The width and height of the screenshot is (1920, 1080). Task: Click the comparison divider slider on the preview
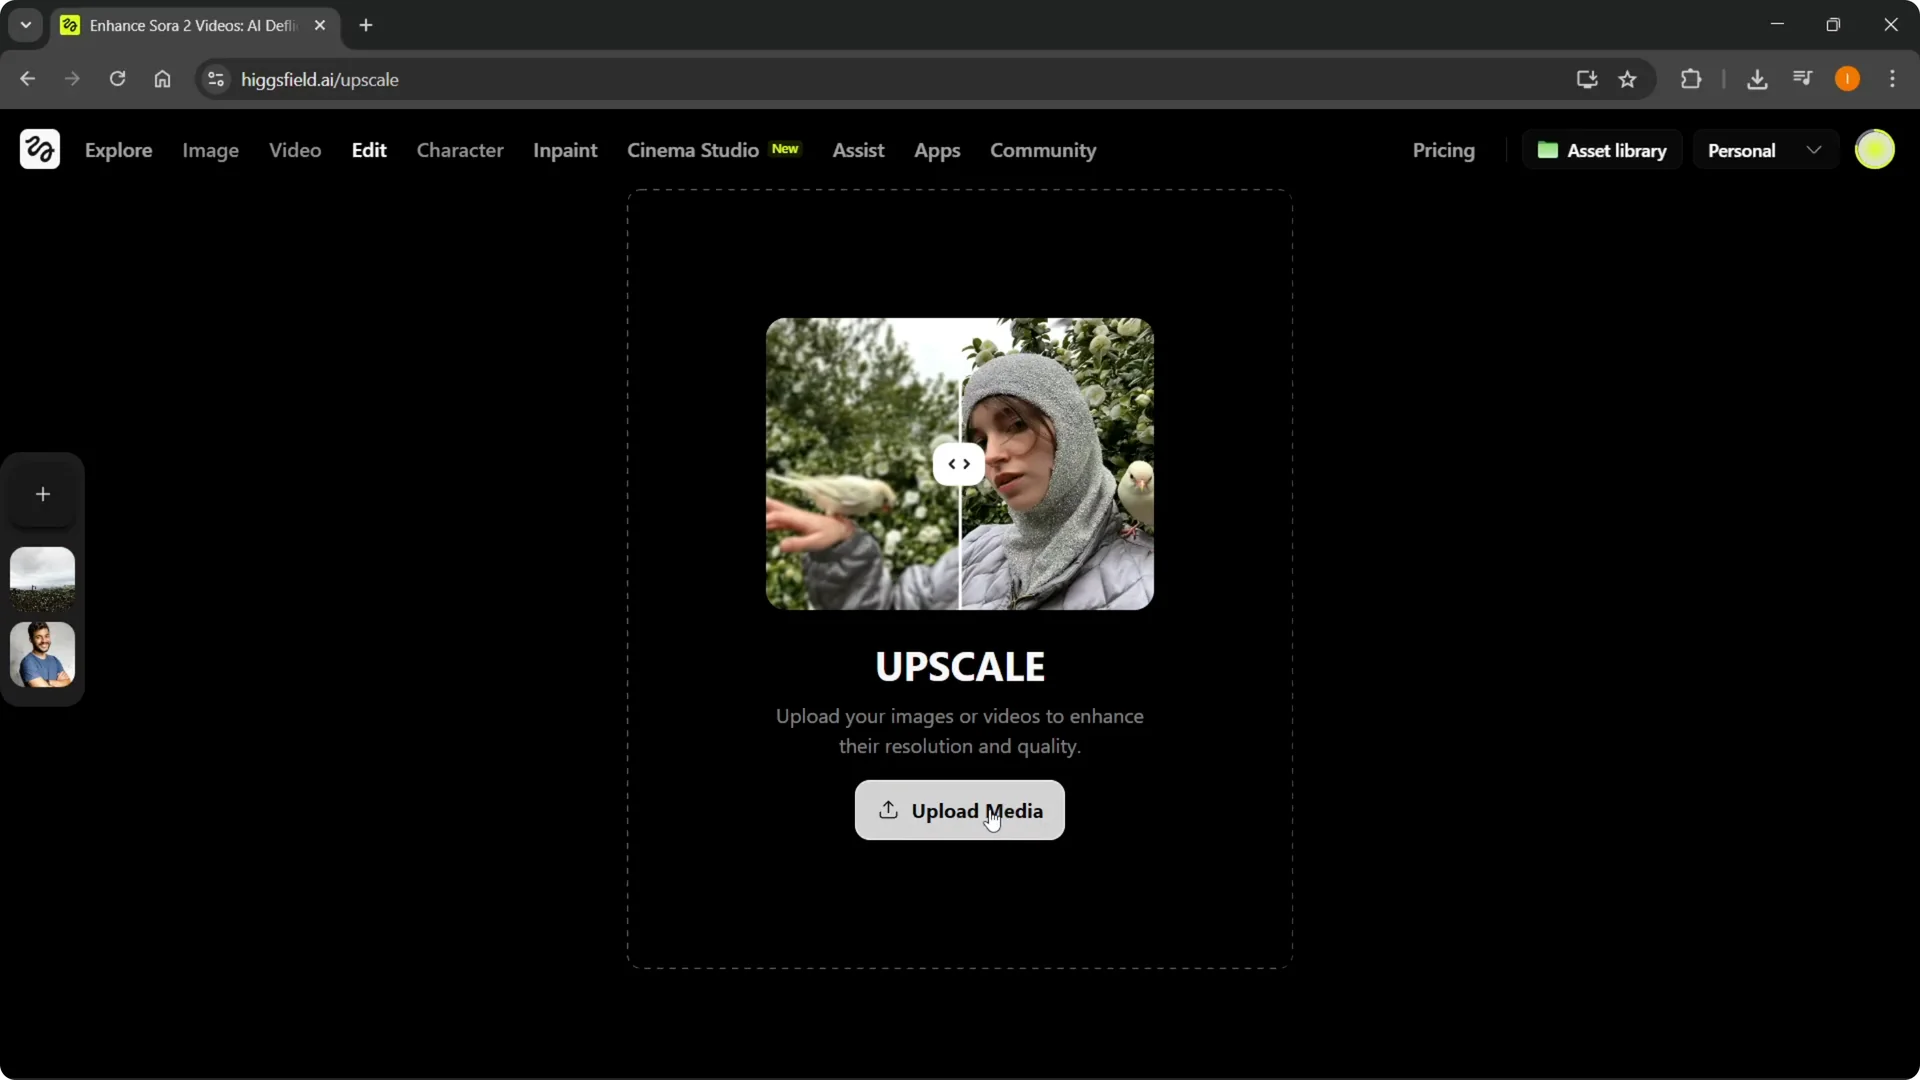point(961,463)
